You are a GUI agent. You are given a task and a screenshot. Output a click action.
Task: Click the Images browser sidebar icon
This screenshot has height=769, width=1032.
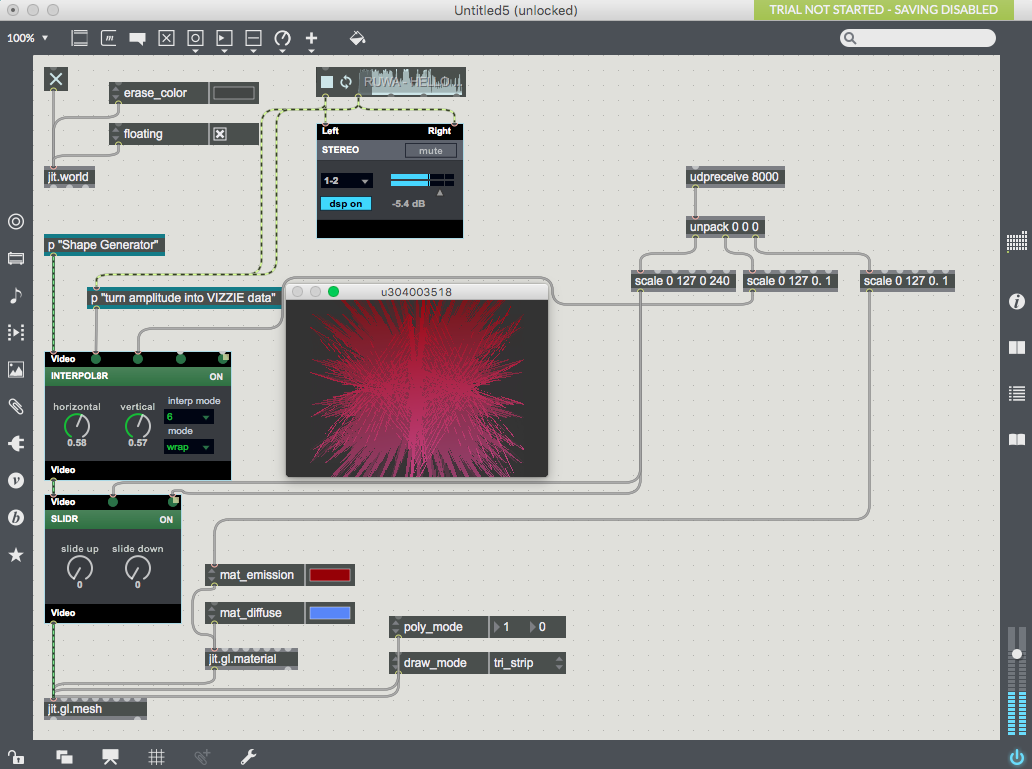point(16,369)
